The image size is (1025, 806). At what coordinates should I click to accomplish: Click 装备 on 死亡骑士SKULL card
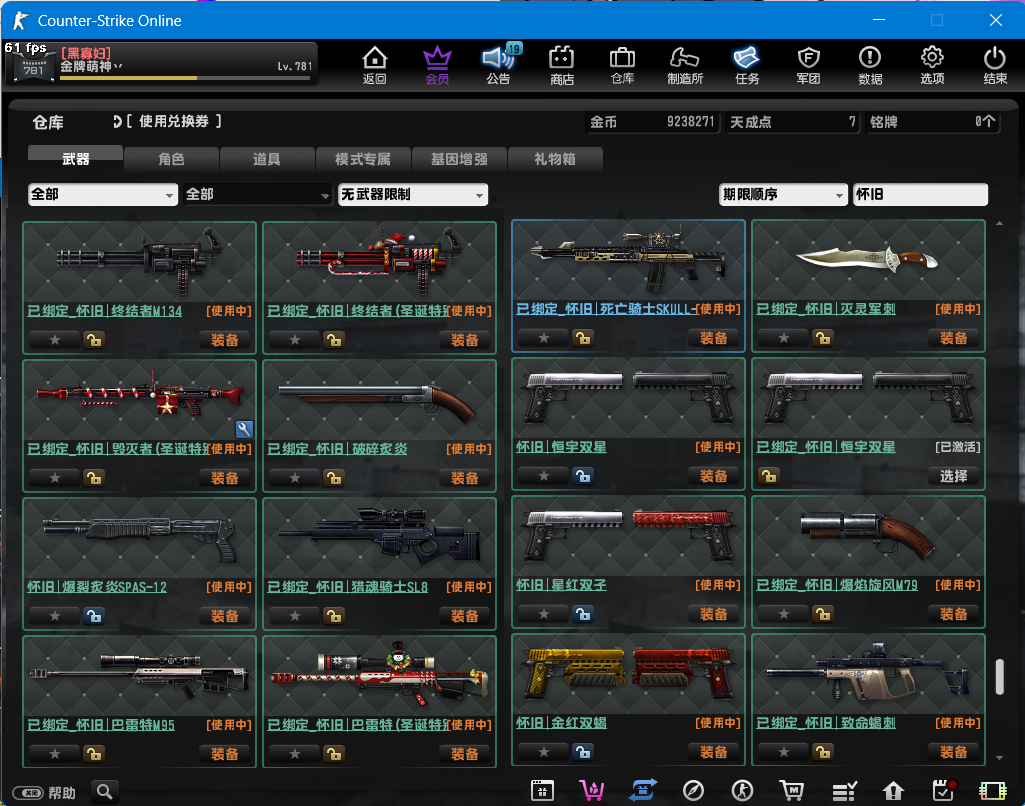[713, 338]
